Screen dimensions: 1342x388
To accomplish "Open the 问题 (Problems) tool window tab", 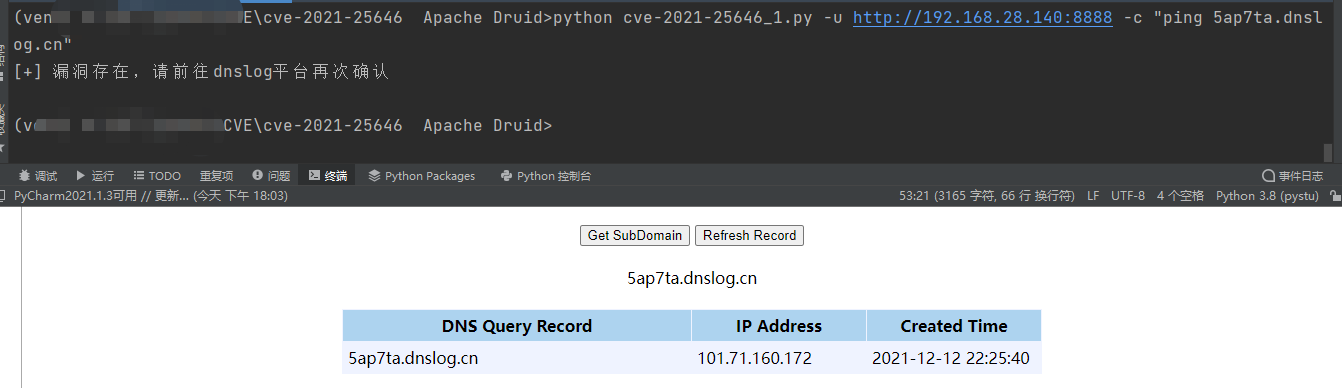I will pos(271,175).
